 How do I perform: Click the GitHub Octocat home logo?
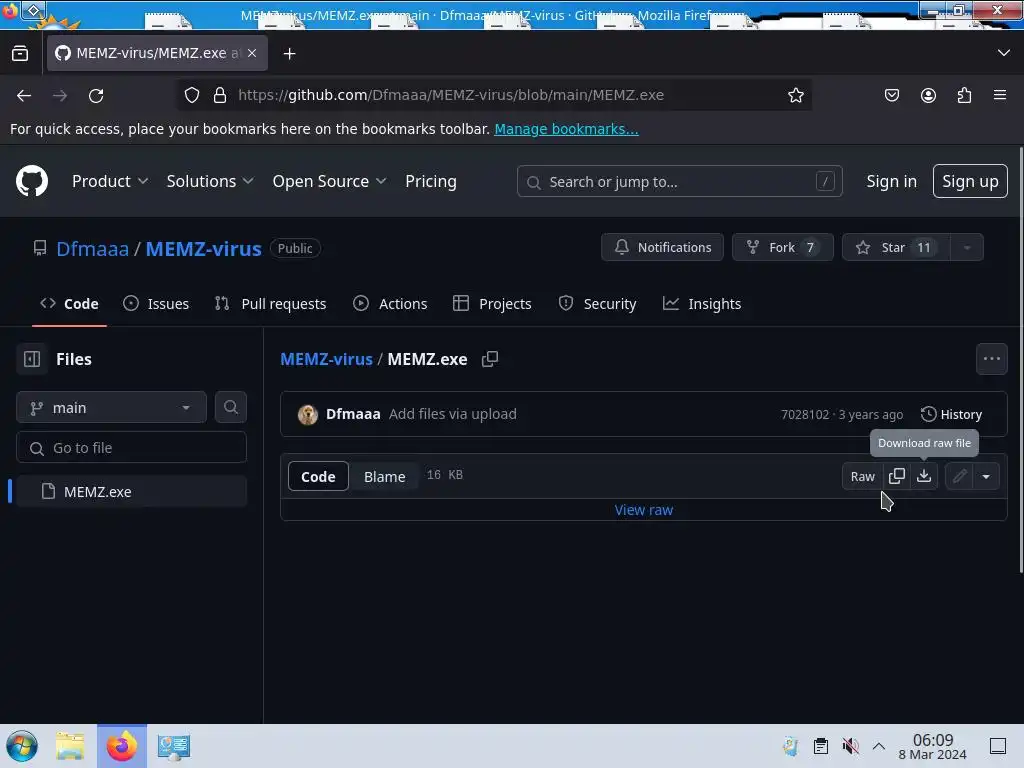[32, 181]
